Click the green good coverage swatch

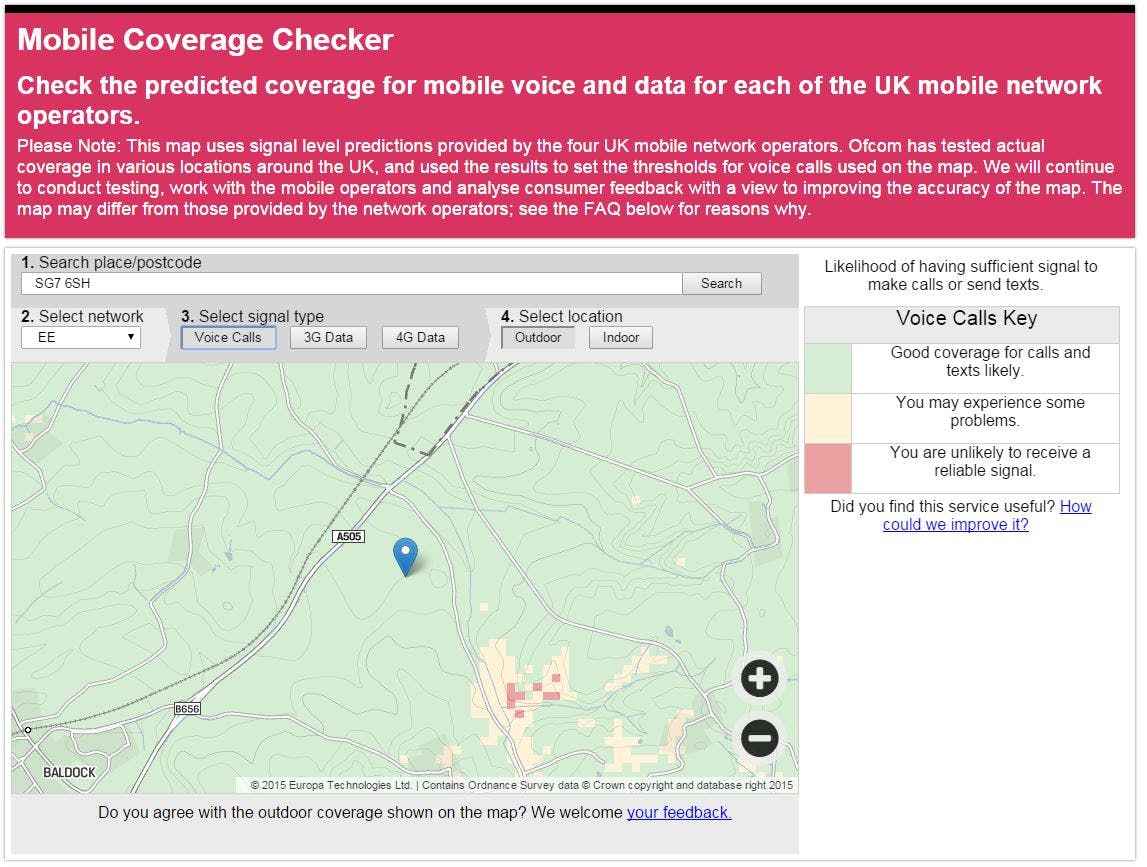point(826,367)
